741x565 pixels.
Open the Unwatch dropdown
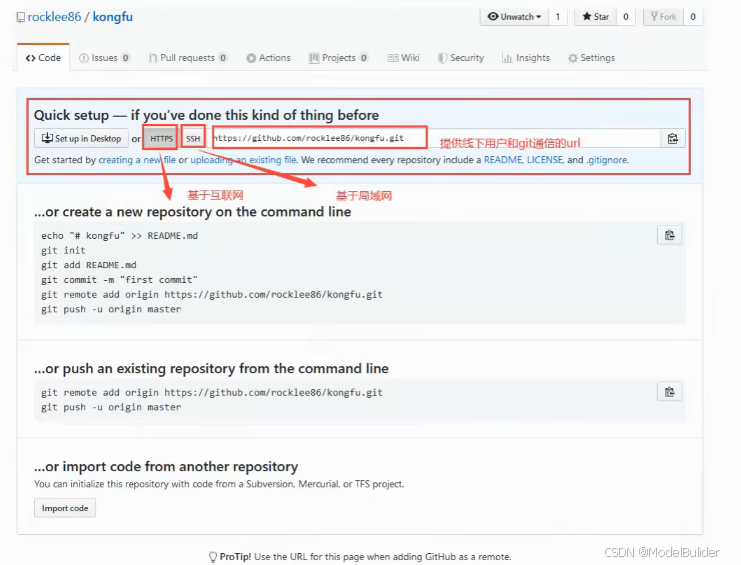point(514,17)
